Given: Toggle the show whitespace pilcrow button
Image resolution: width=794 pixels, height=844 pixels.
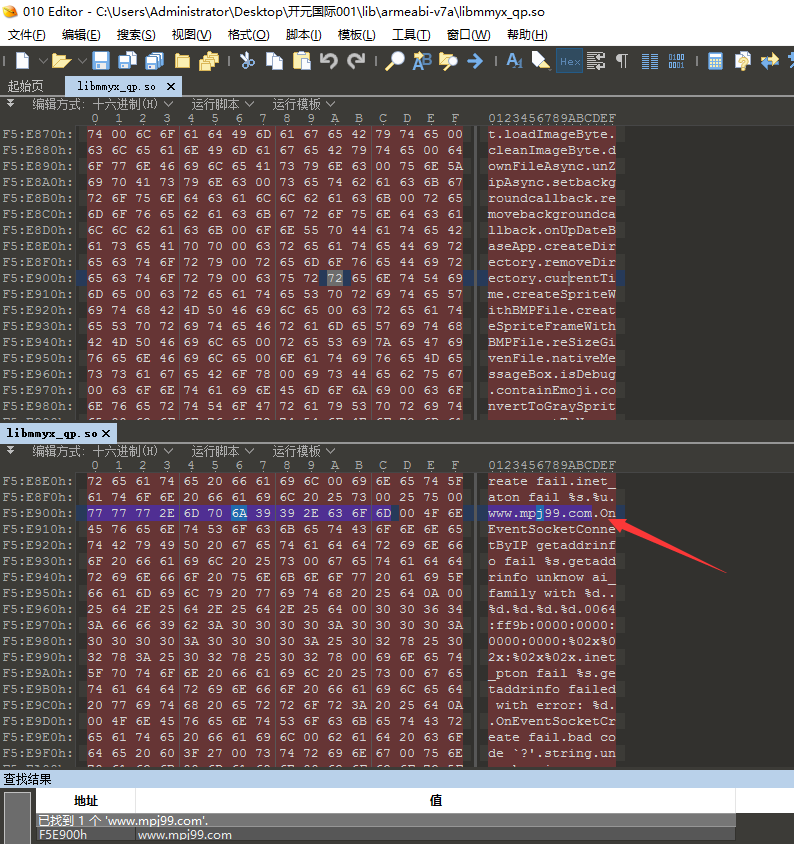Looking at the screenshot, I should tap(622, 61).
